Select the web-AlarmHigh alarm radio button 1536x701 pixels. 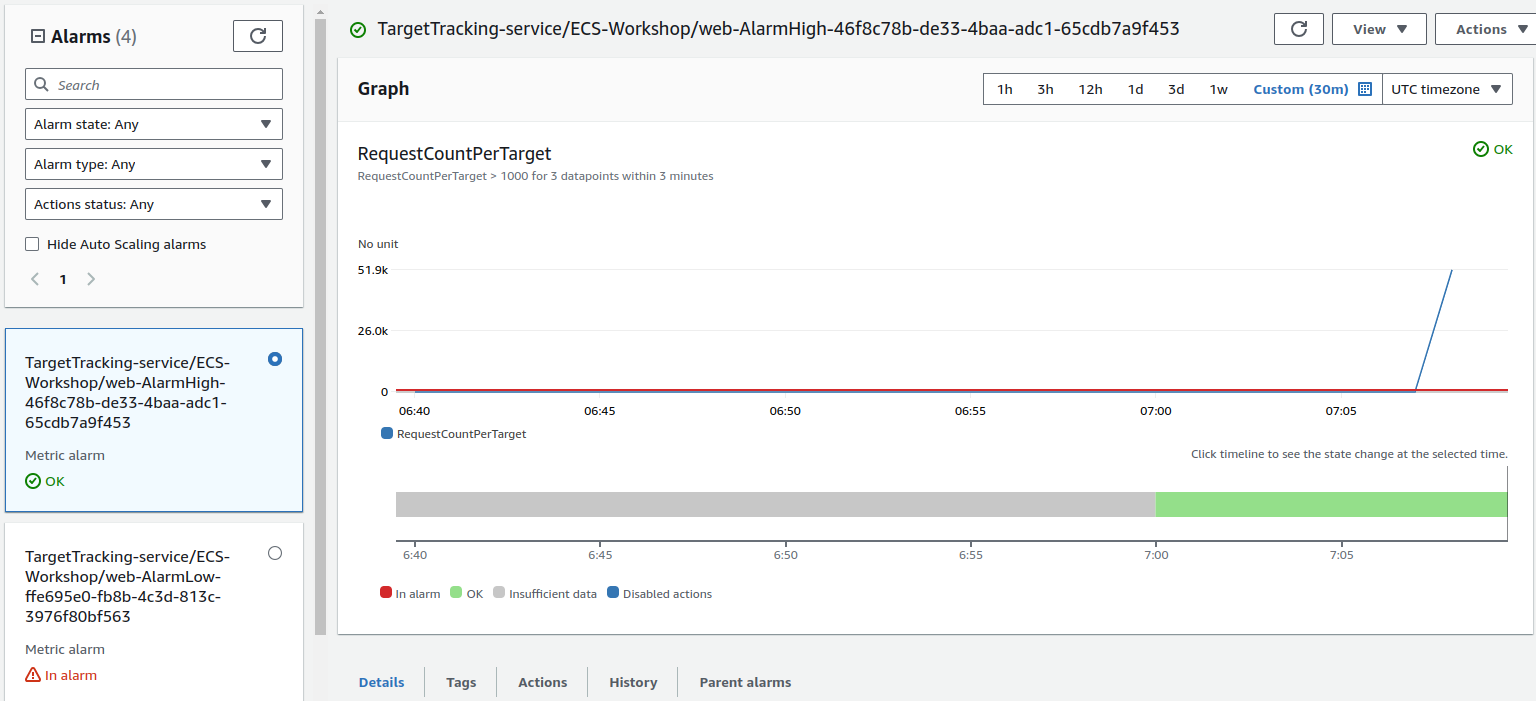click(x=275, y=359)
